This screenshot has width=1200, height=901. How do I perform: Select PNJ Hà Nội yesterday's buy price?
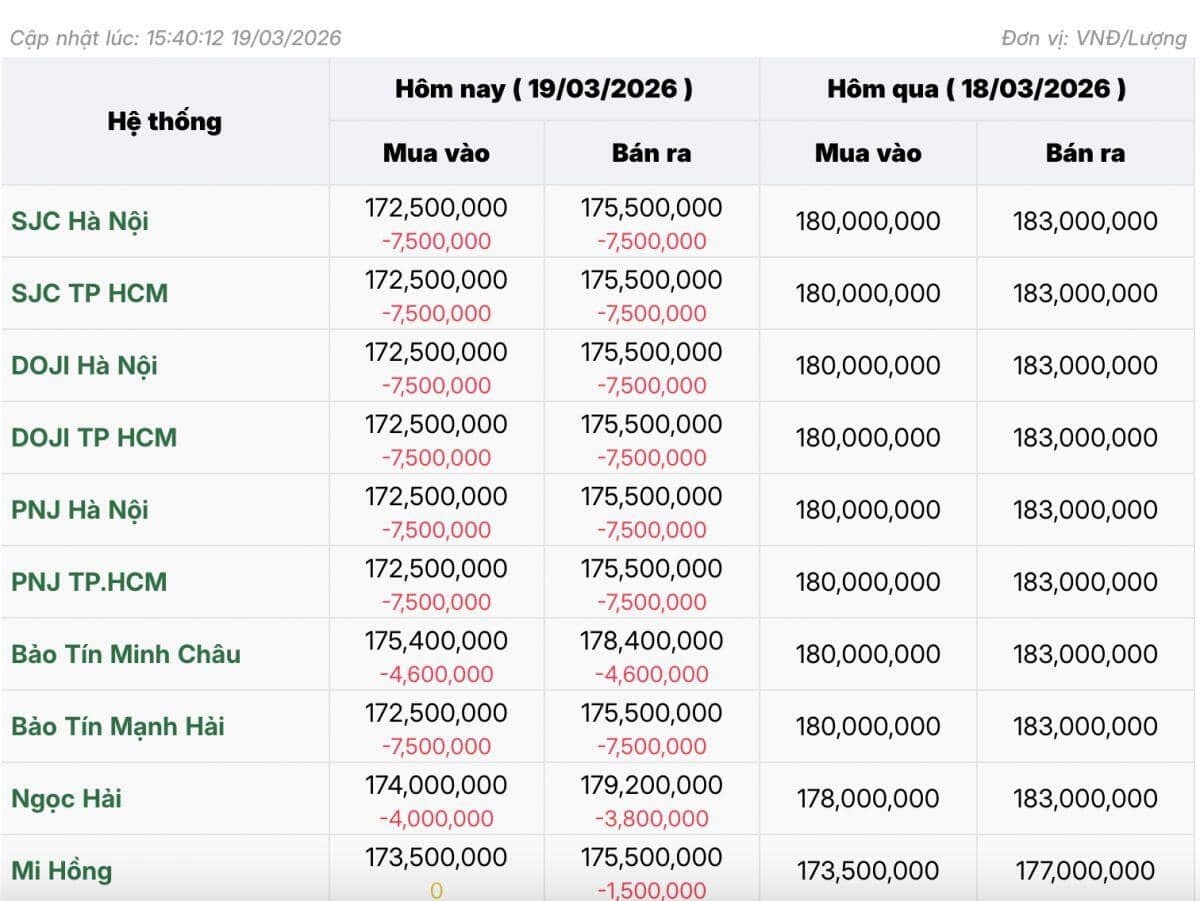[x=868, y=509]
